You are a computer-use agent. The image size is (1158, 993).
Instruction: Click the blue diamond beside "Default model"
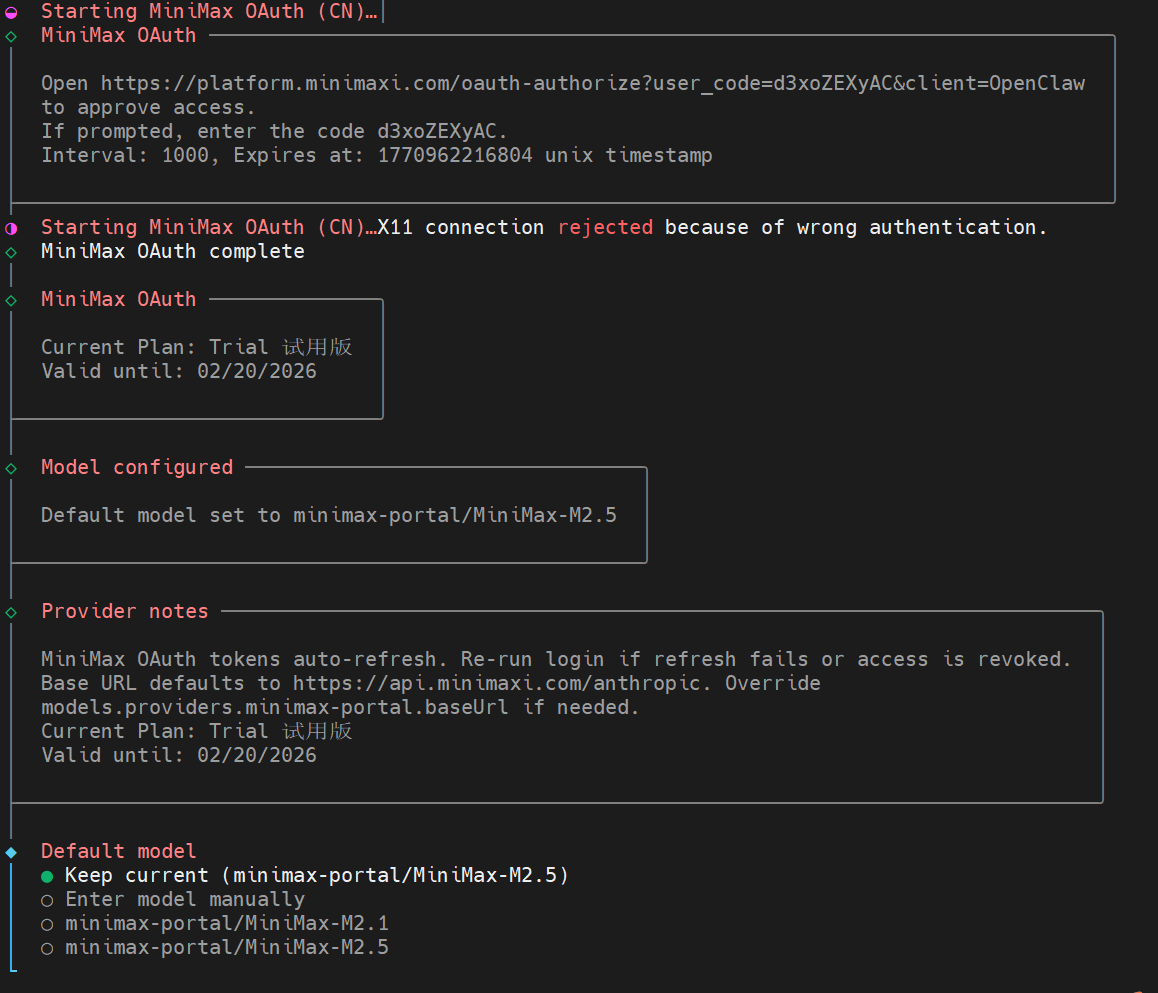click(11, 852)
